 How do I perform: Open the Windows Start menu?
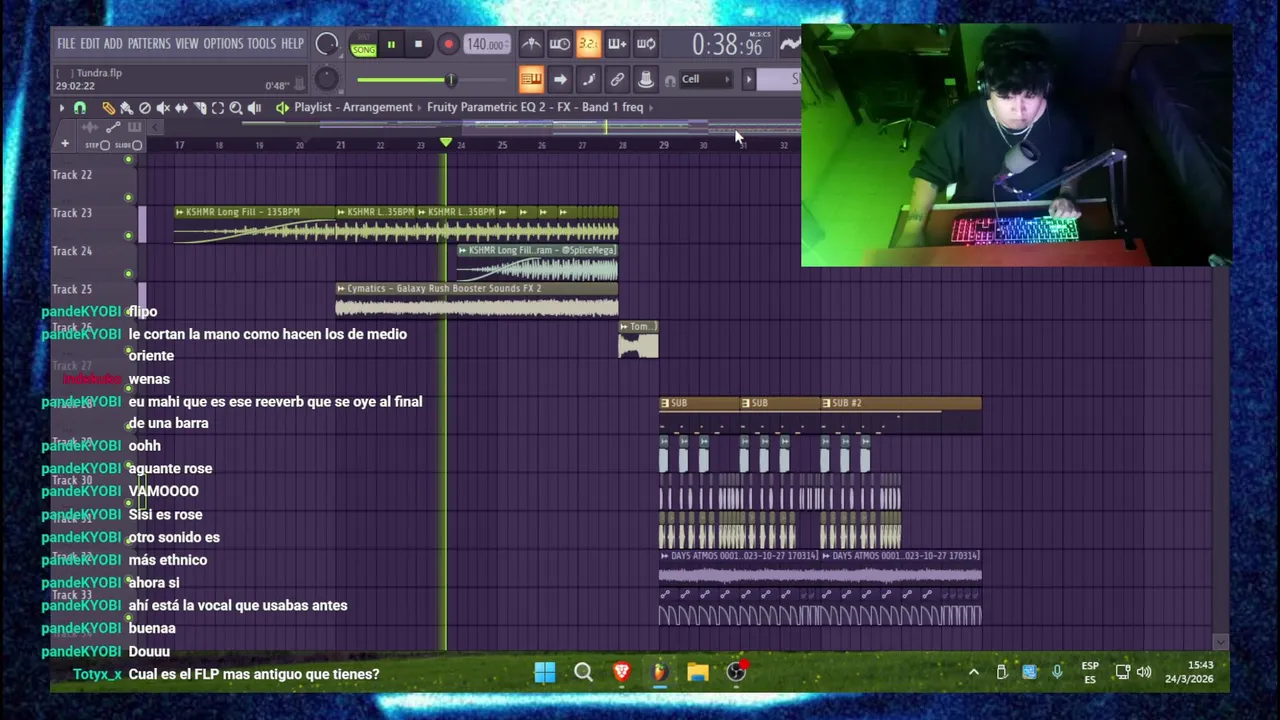coord(545,673)
